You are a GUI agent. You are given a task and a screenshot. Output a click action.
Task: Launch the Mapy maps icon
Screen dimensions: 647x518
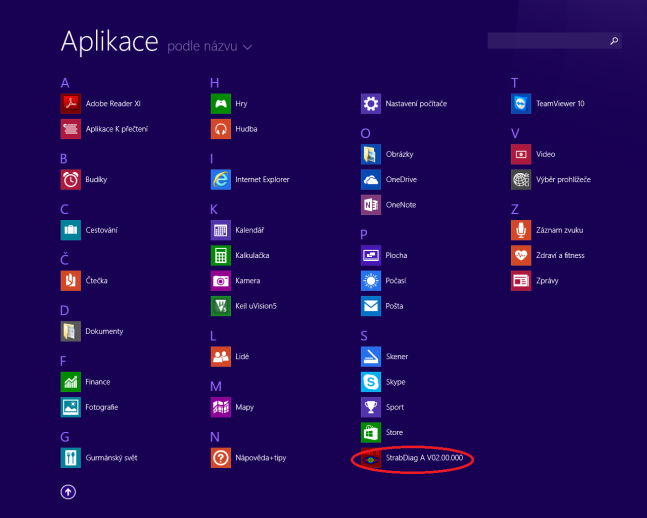tap(221, 407)
